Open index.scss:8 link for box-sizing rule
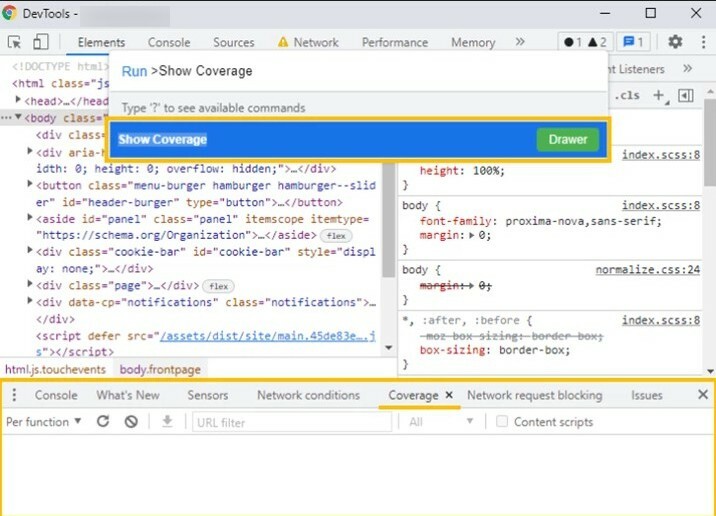The image size is (716, 516). [660, 320]
